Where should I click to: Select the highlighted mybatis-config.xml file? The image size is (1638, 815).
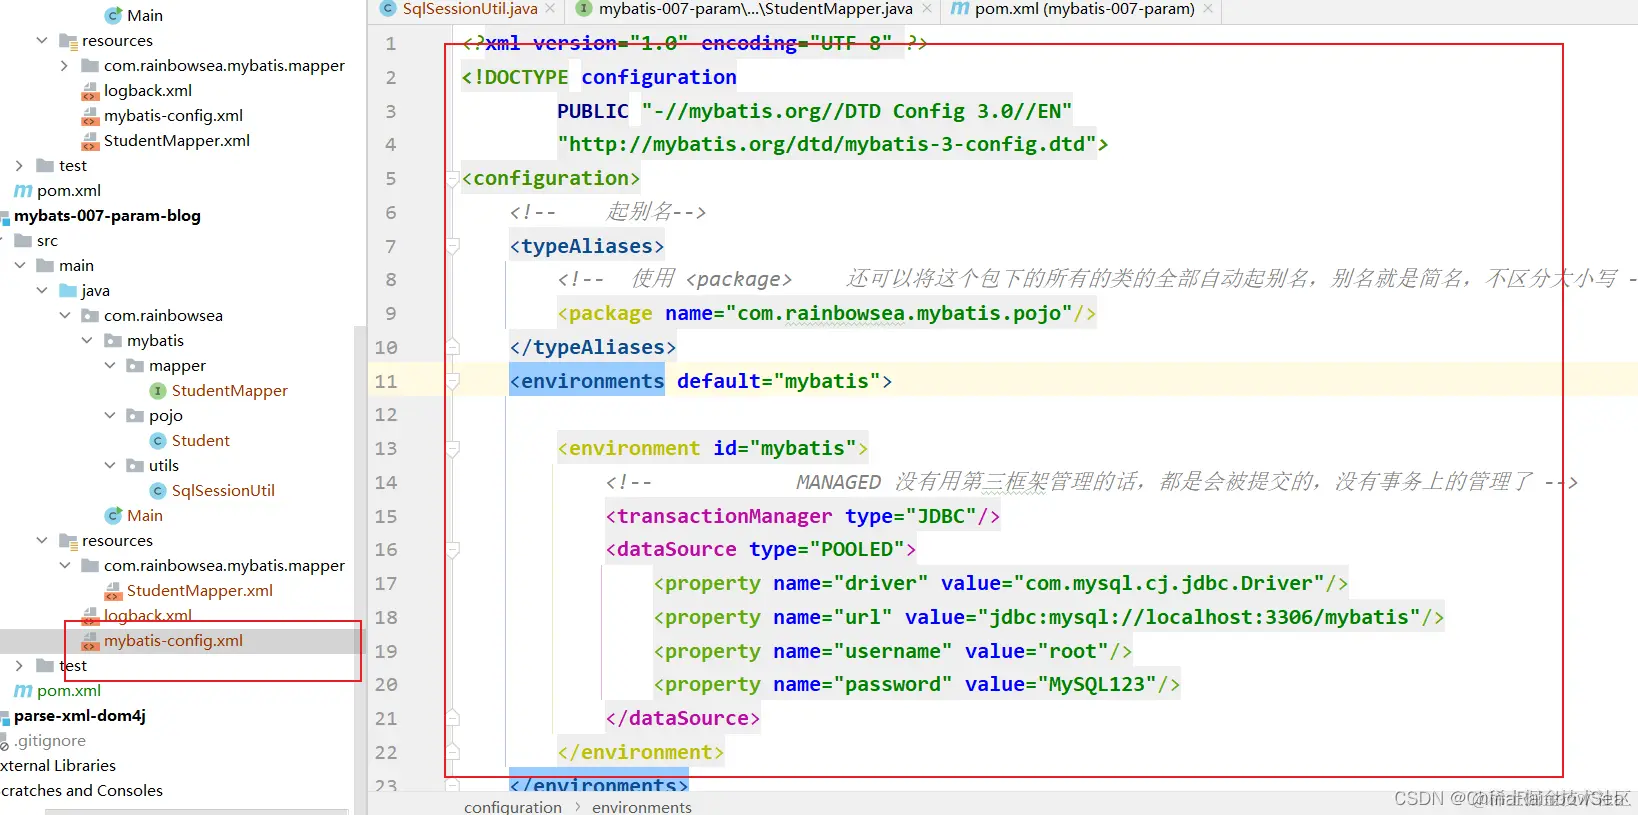point(173,640)
